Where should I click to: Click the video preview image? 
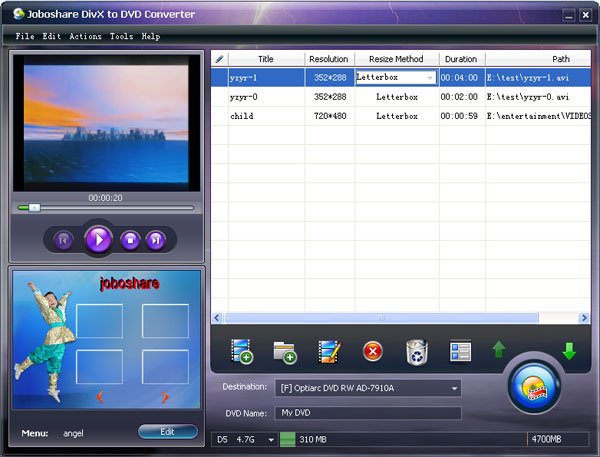pos(106,123)
